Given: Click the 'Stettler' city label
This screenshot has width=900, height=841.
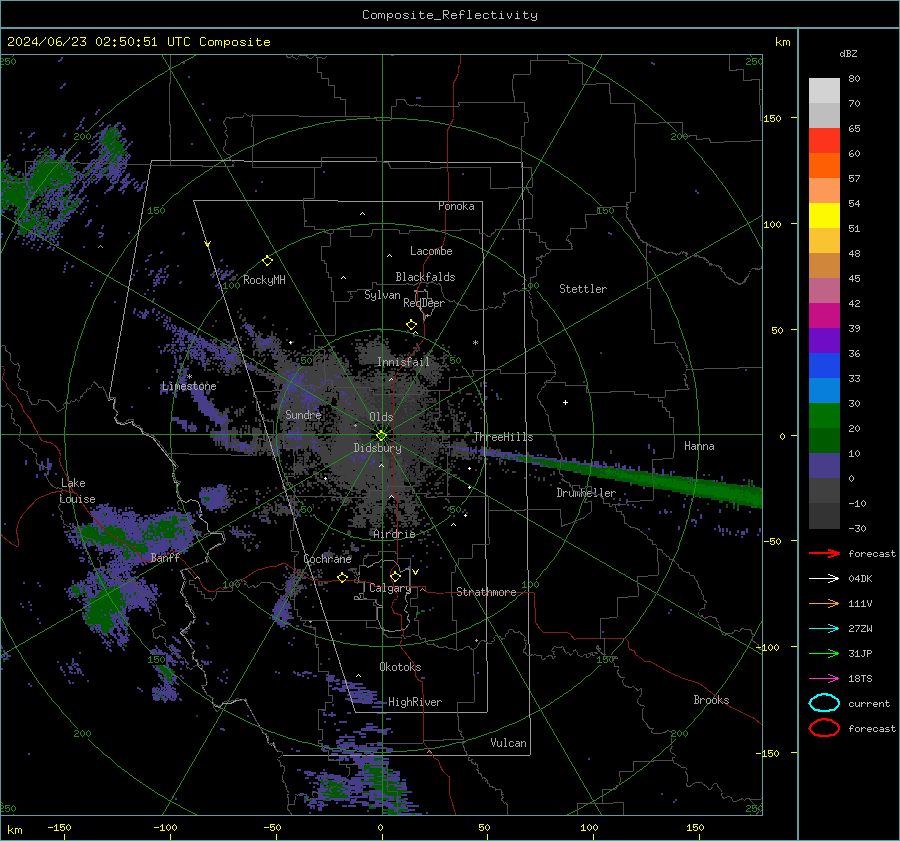Looking at the screenshot, I should point(583,289).
